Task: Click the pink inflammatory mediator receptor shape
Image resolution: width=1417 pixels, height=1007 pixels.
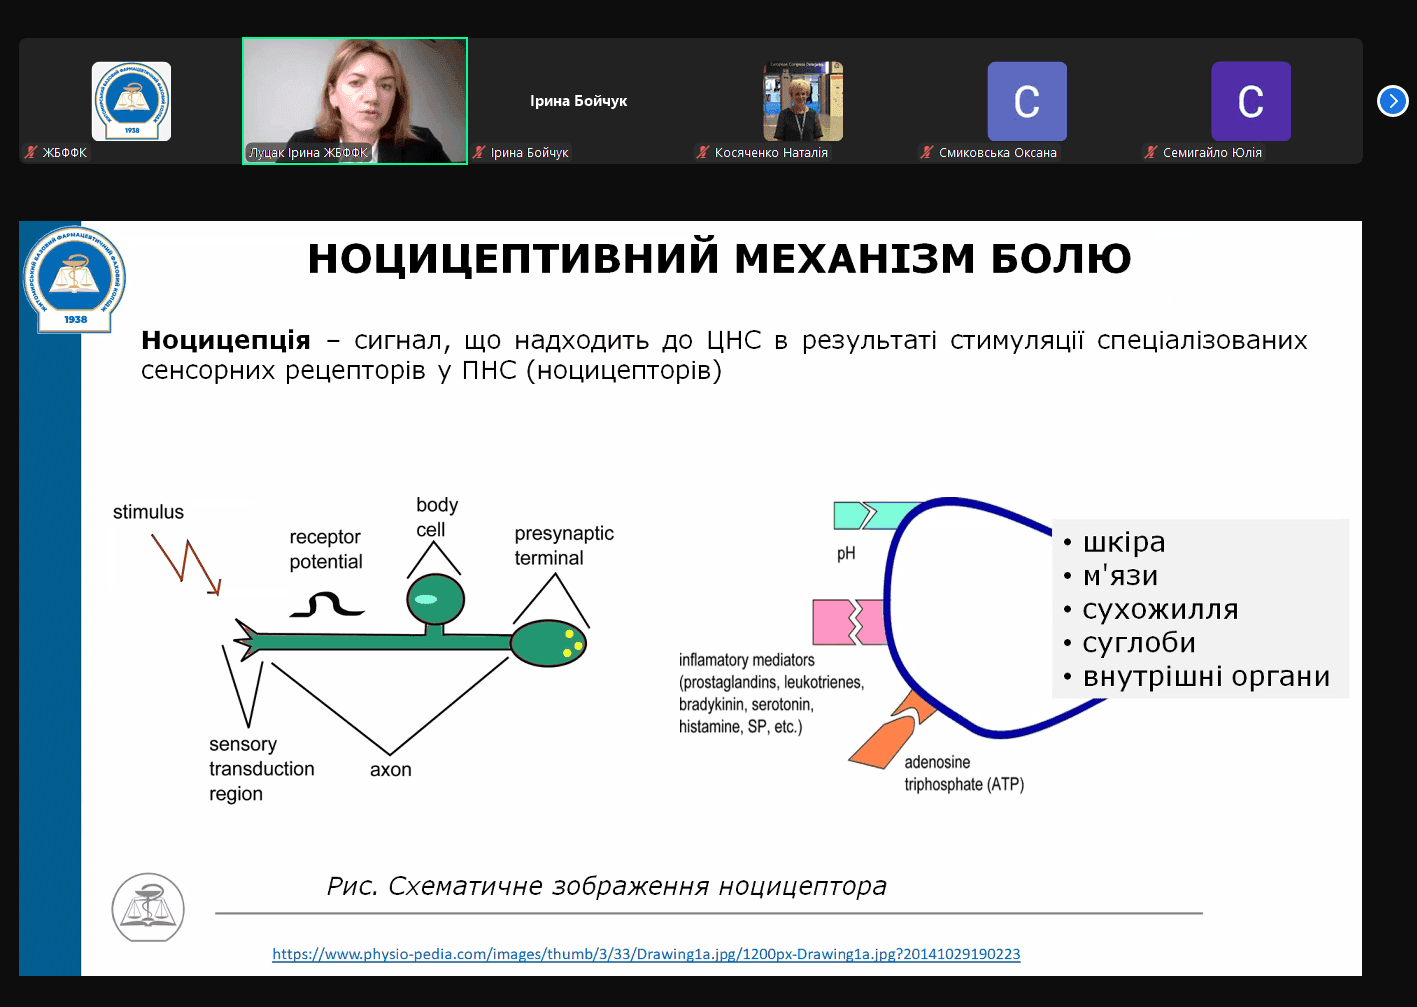Action: tap(849, 622)
